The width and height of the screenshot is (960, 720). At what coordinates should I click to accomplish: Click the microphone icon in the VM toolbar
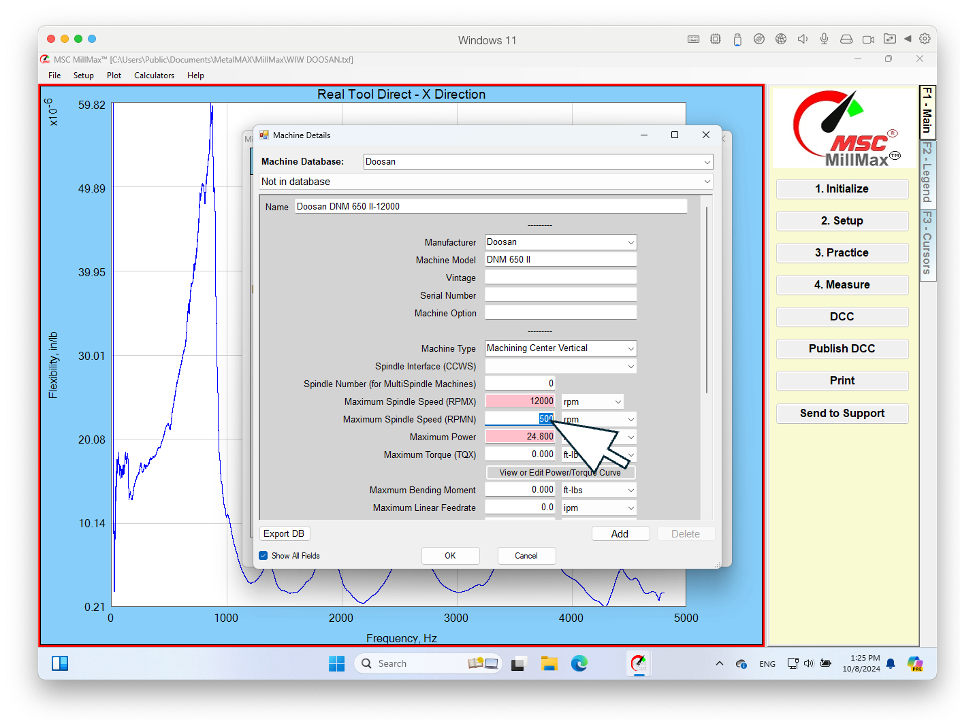point(824,39)
